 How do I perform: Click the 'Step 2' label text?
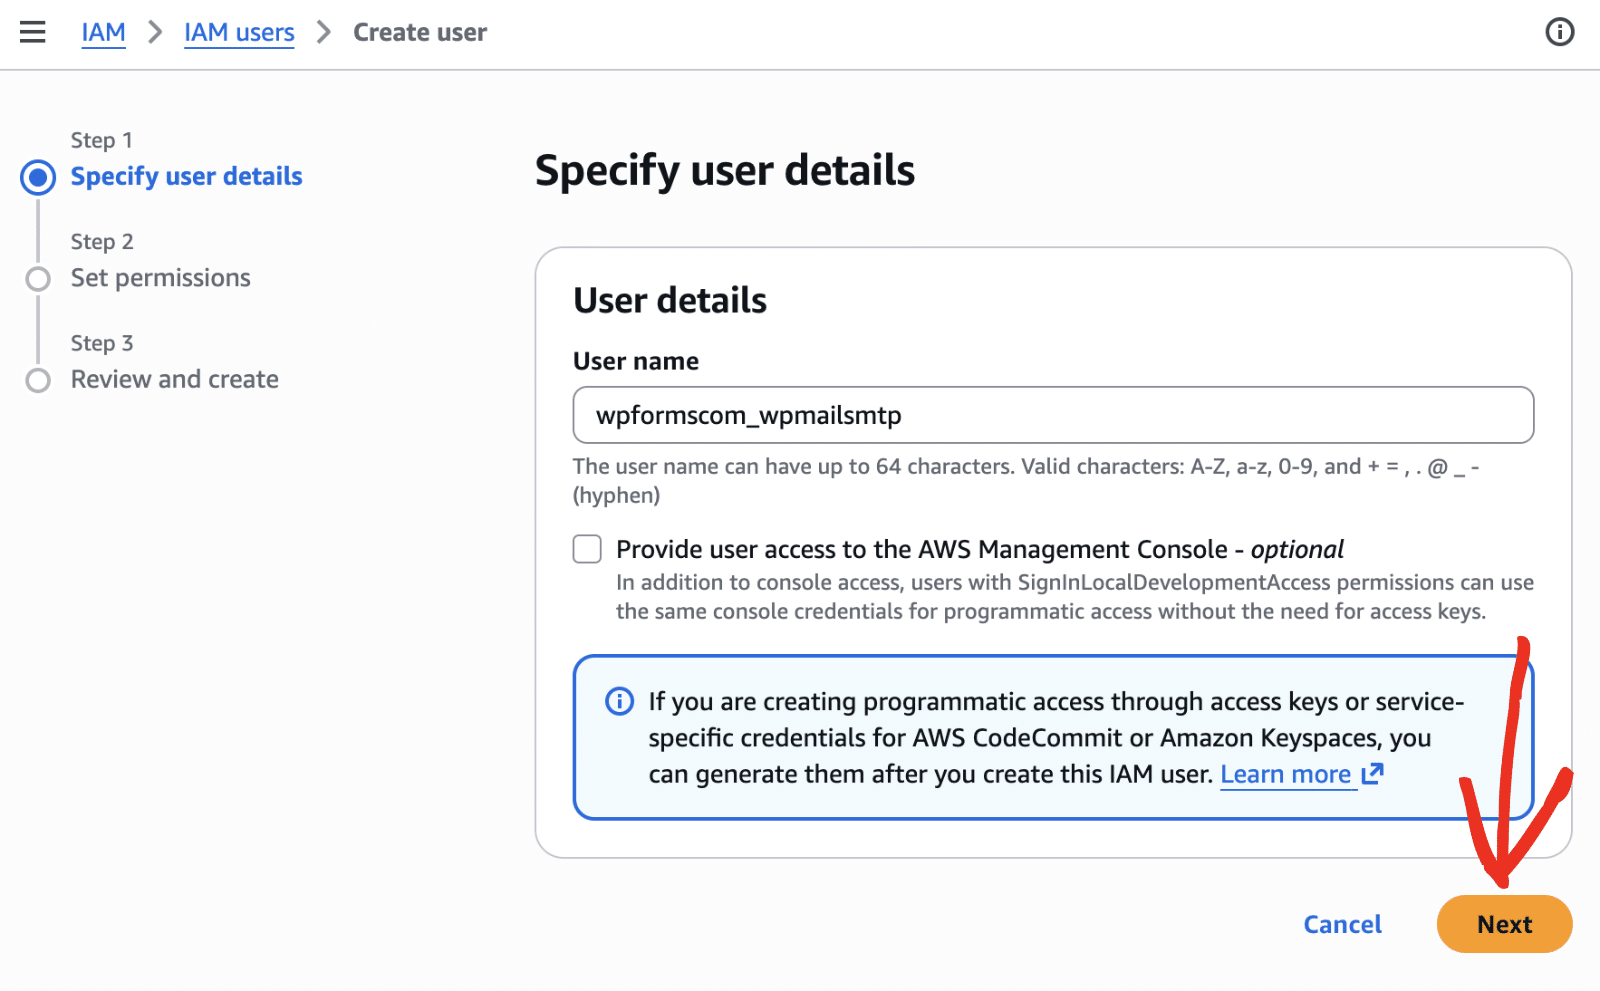coord(102,242)
